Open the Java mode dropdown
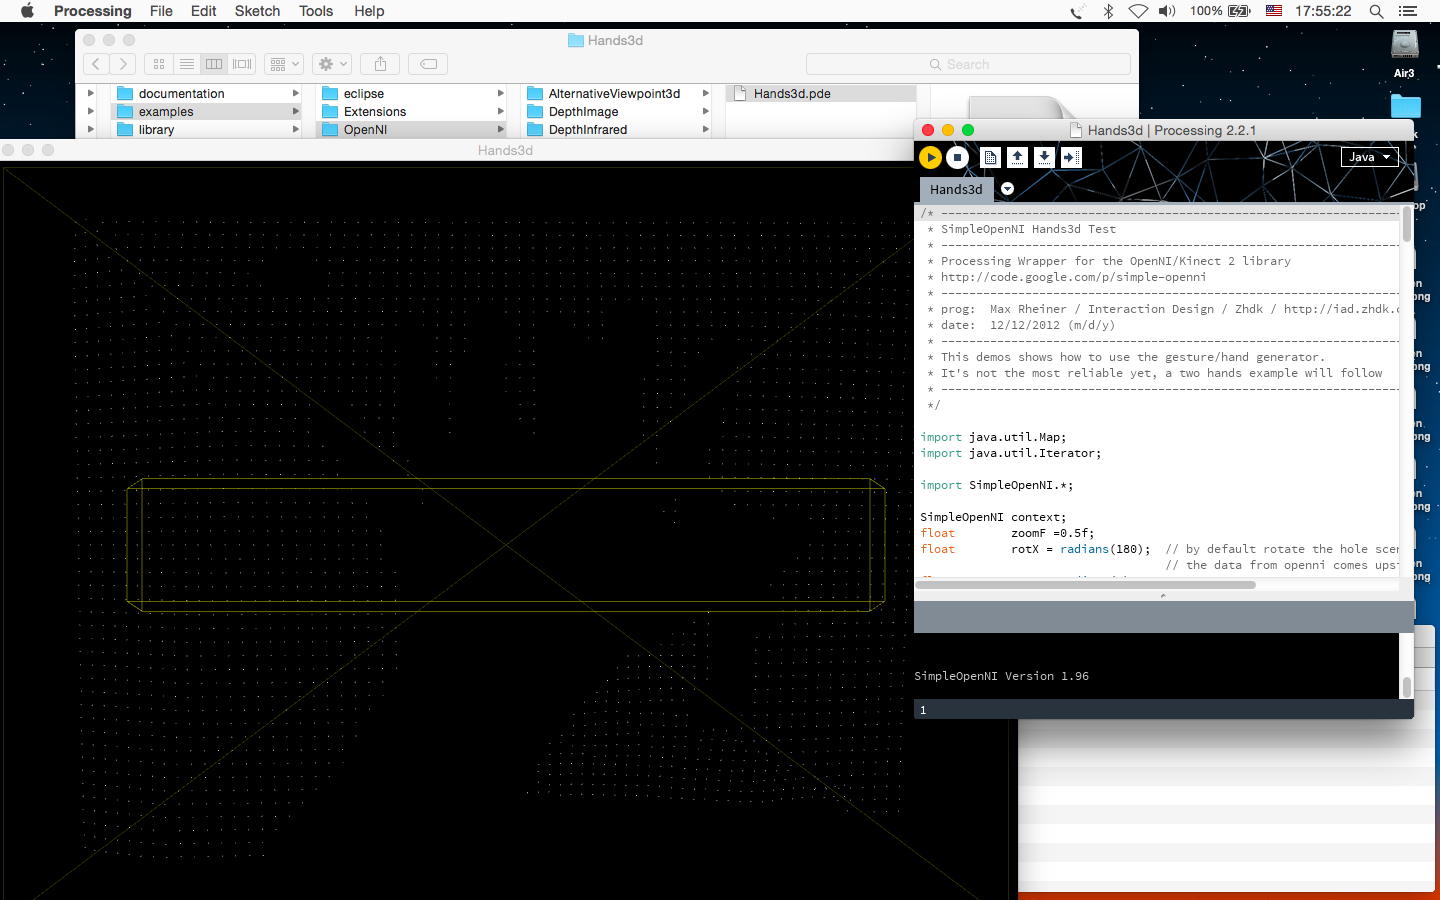Image resolution: width=1440 pixels, height=900 pixels. point(1369,157)
